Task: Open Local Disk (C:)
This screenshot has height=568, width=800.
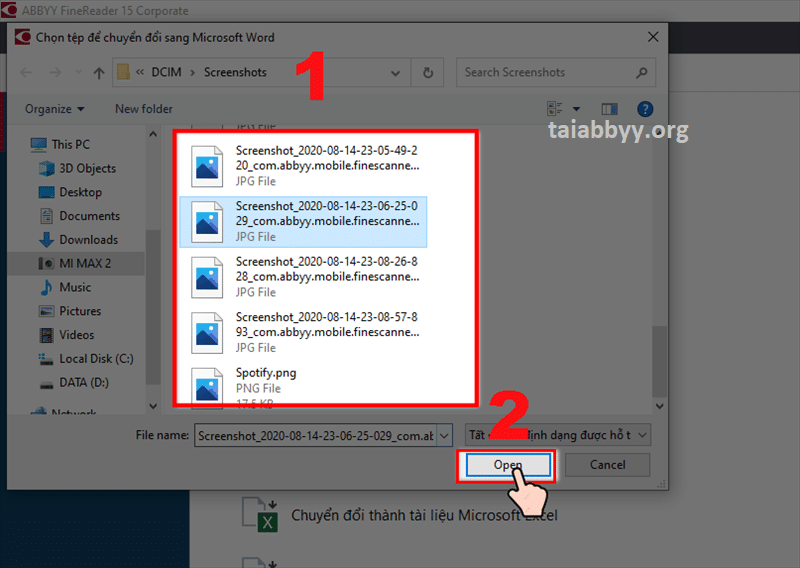Action: pyautogui.click(x=96, y=359)
